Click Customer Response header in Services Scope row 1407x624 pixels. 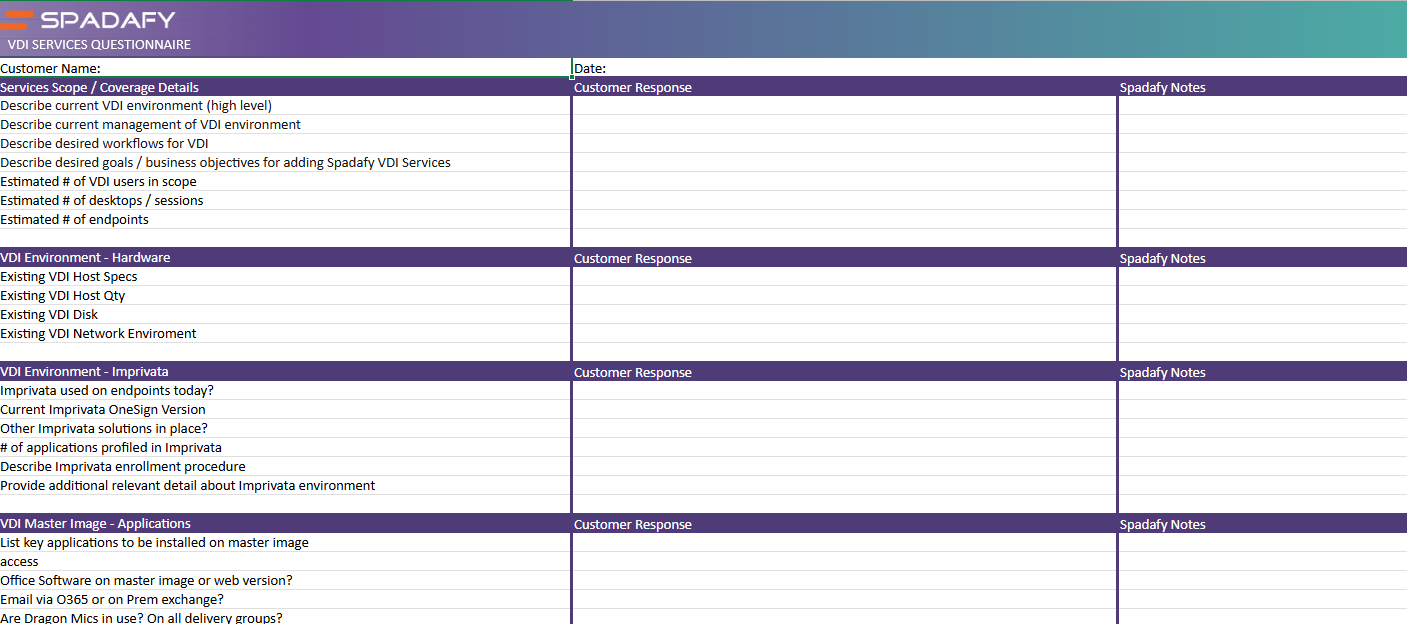point(844,87)
